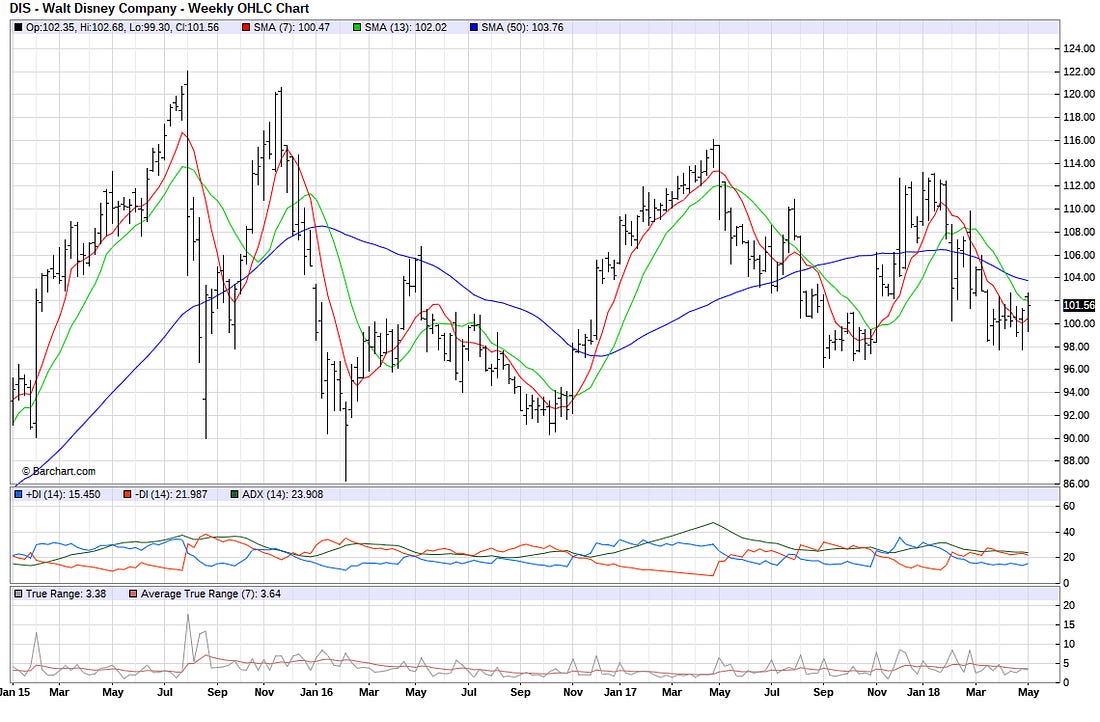Click the 10 label on True Range axis

(x=1069, y=644)
